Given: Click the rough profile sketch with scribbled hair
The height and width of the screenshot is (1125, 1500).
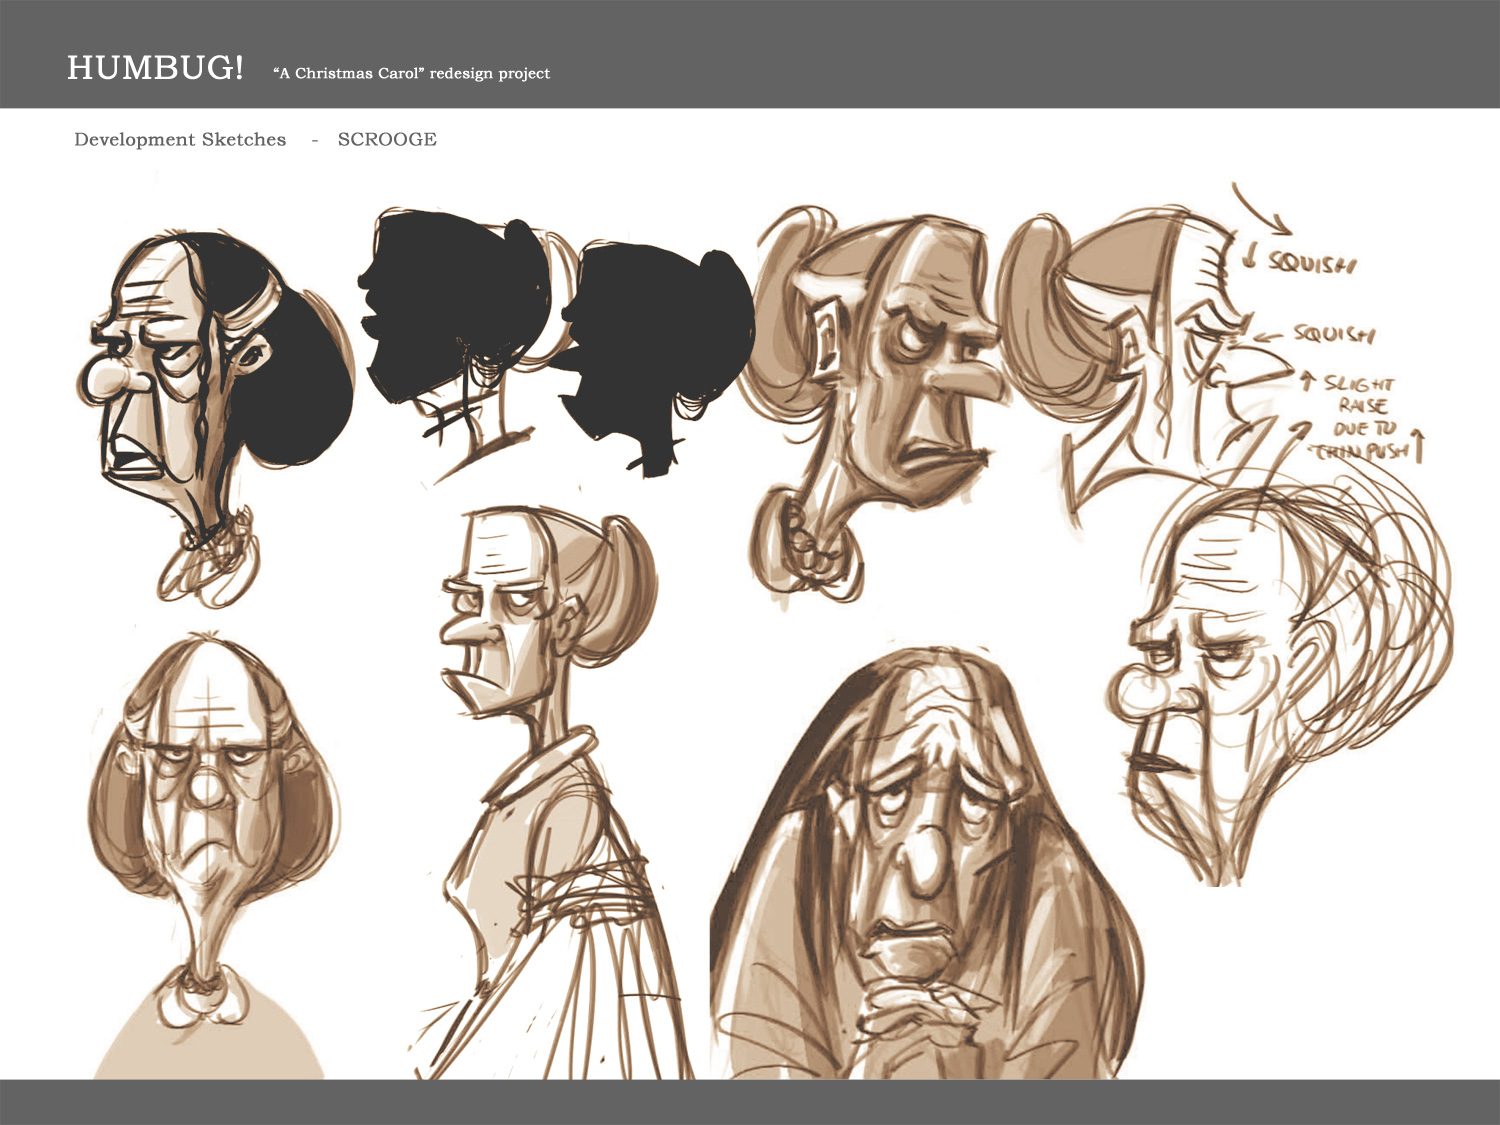Looking at the screenshot, I should click(x=1280, y=680).
